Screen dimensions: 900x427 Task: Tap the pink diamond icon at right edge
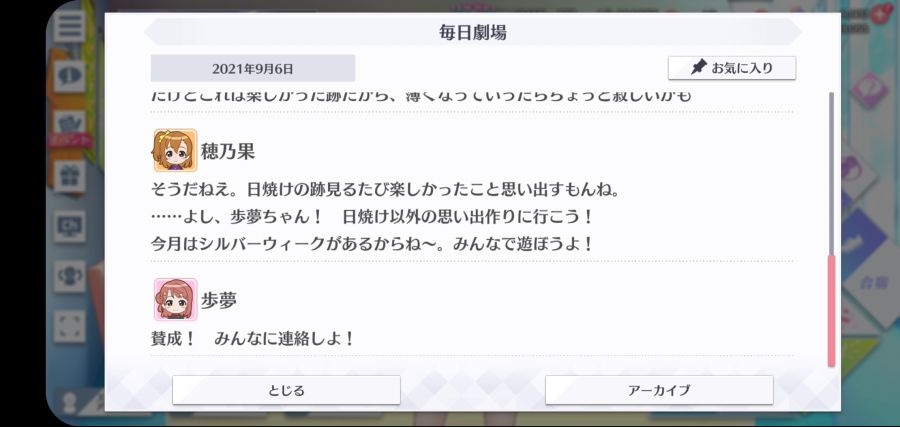coord(870,90)
